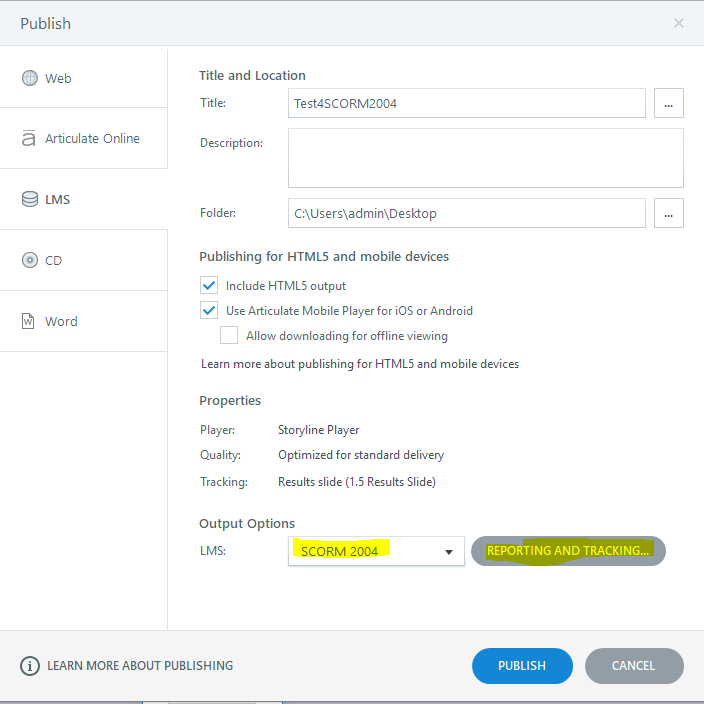Open HTML5 and mobile devices help link
The width and height of the screenshot is (704, 704).
360,364
